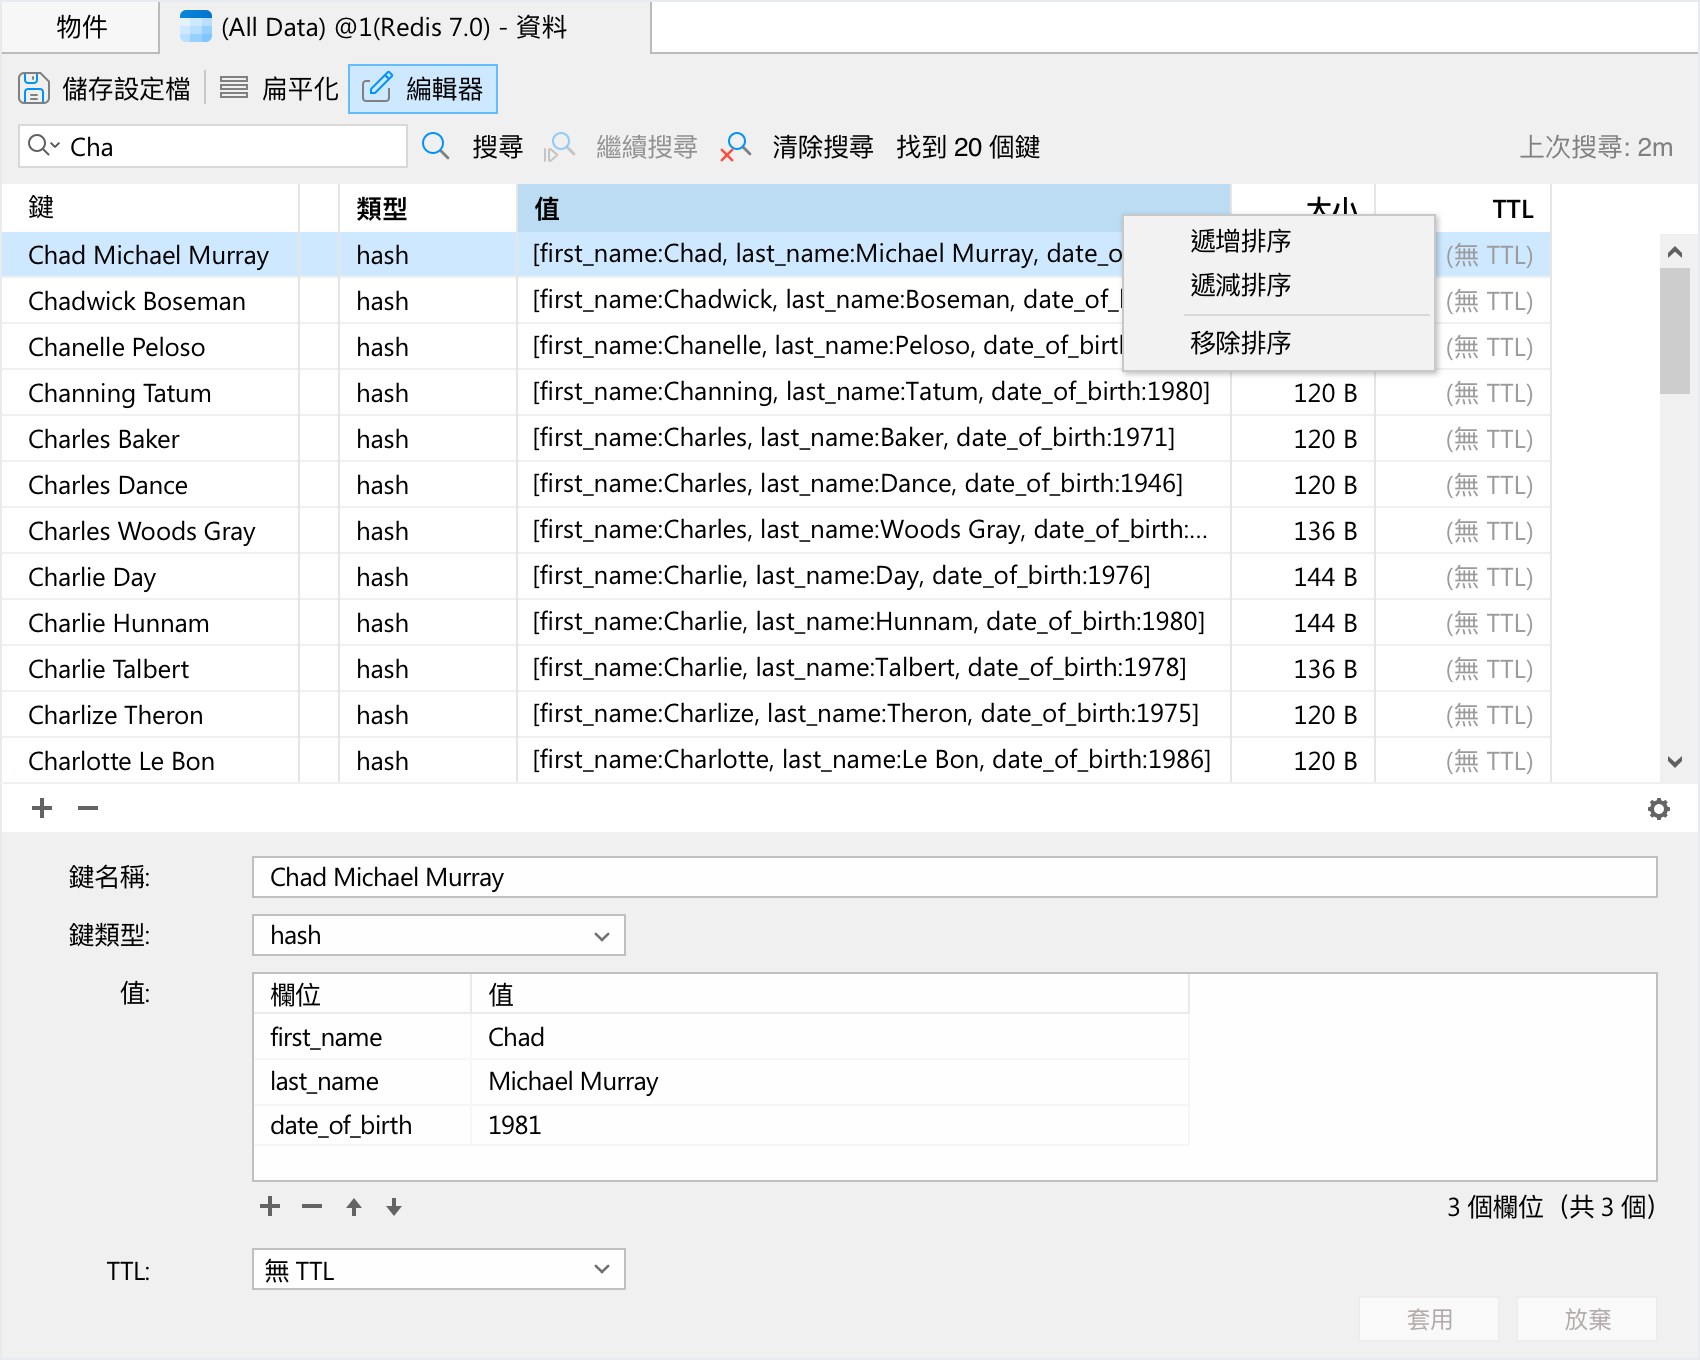The image size is (1700, 1360).
Task: Click the continue search icon
Action: 560,147
